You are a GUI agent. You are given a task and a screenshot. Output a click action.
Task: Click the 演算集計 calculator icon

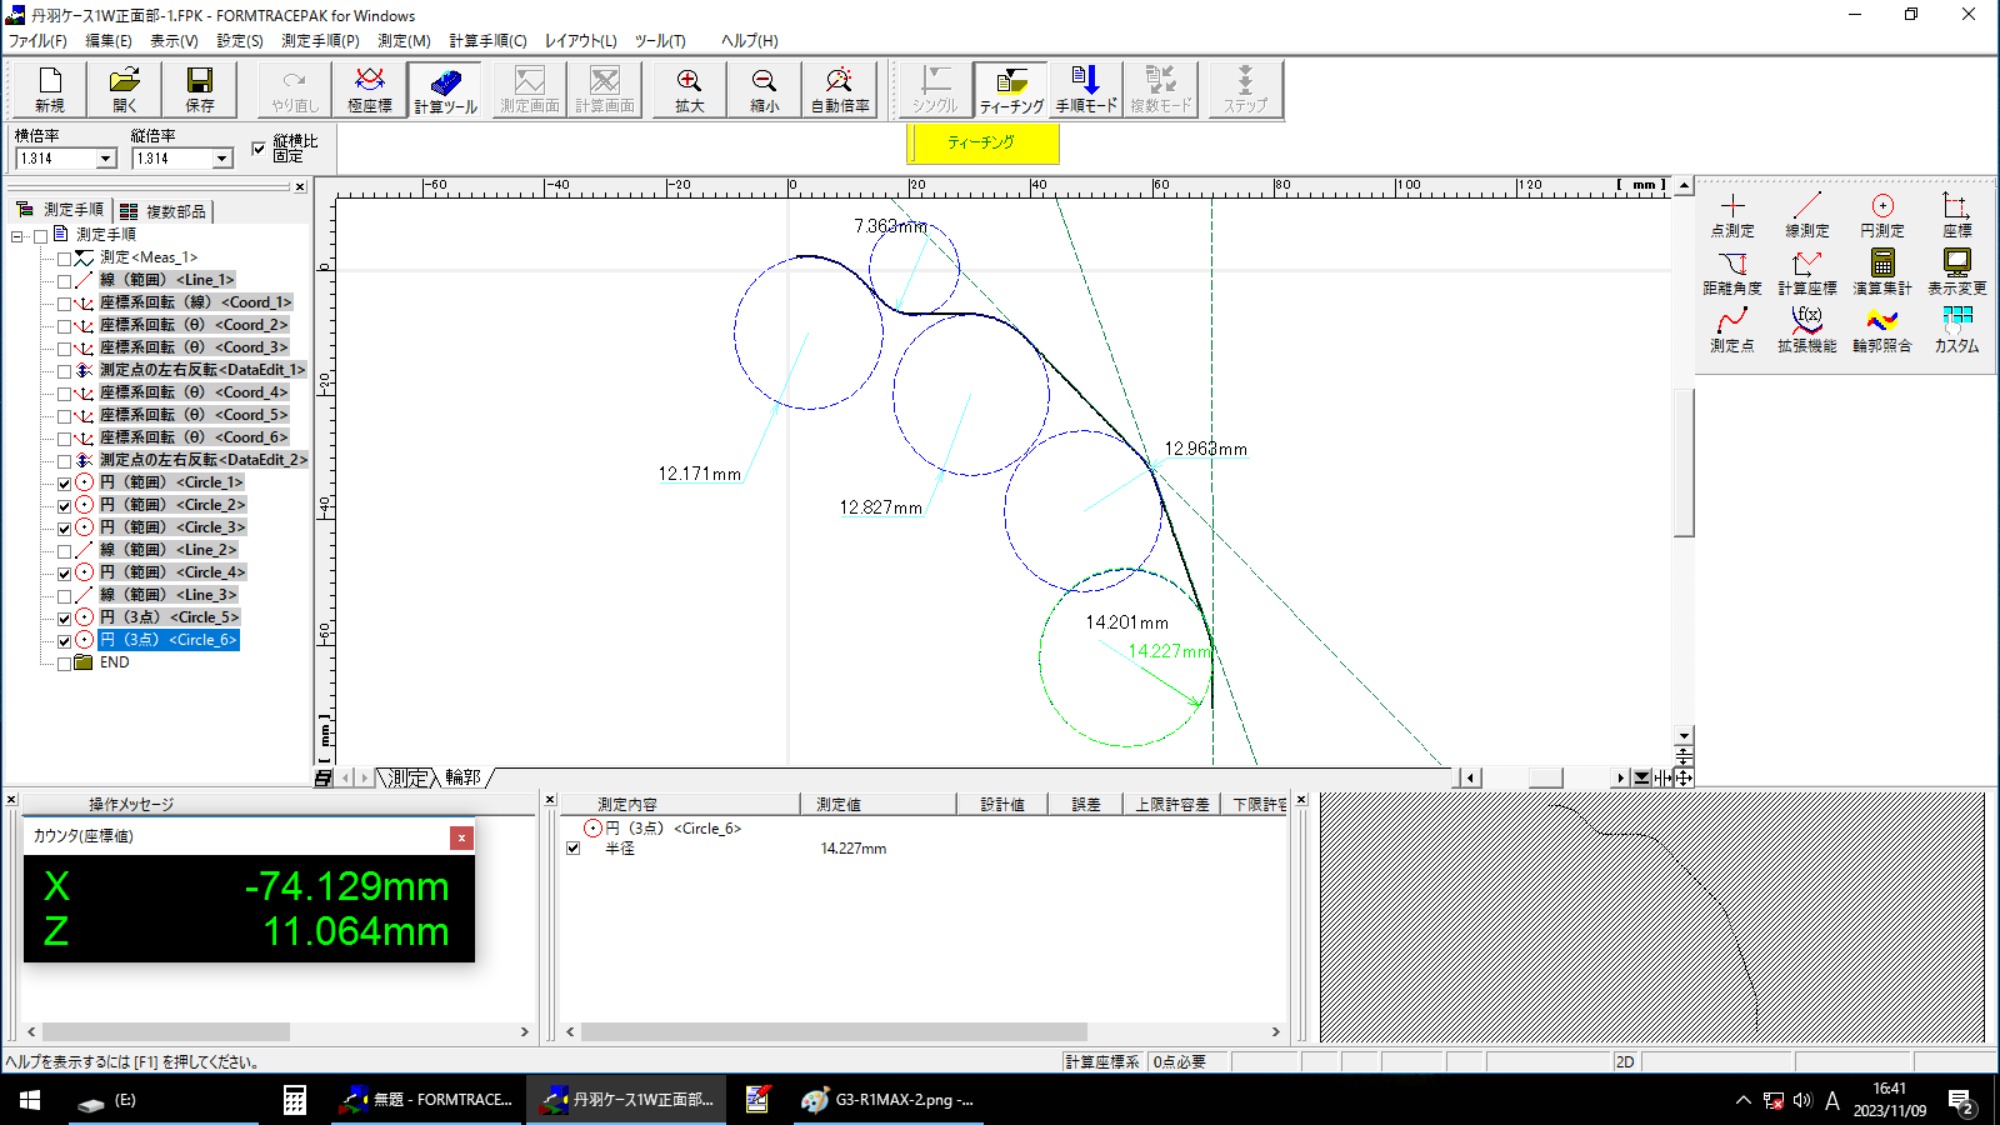tap(1881, 273)
